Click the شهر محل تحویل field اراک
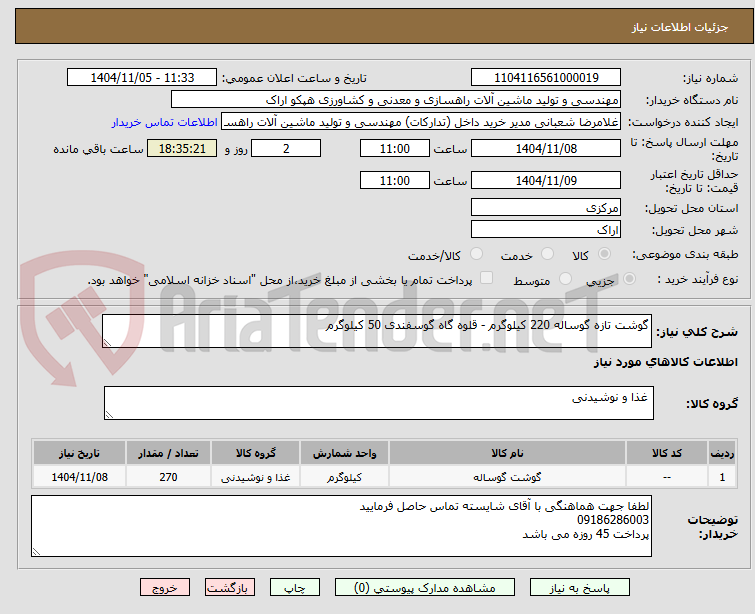 coord(546,230)
